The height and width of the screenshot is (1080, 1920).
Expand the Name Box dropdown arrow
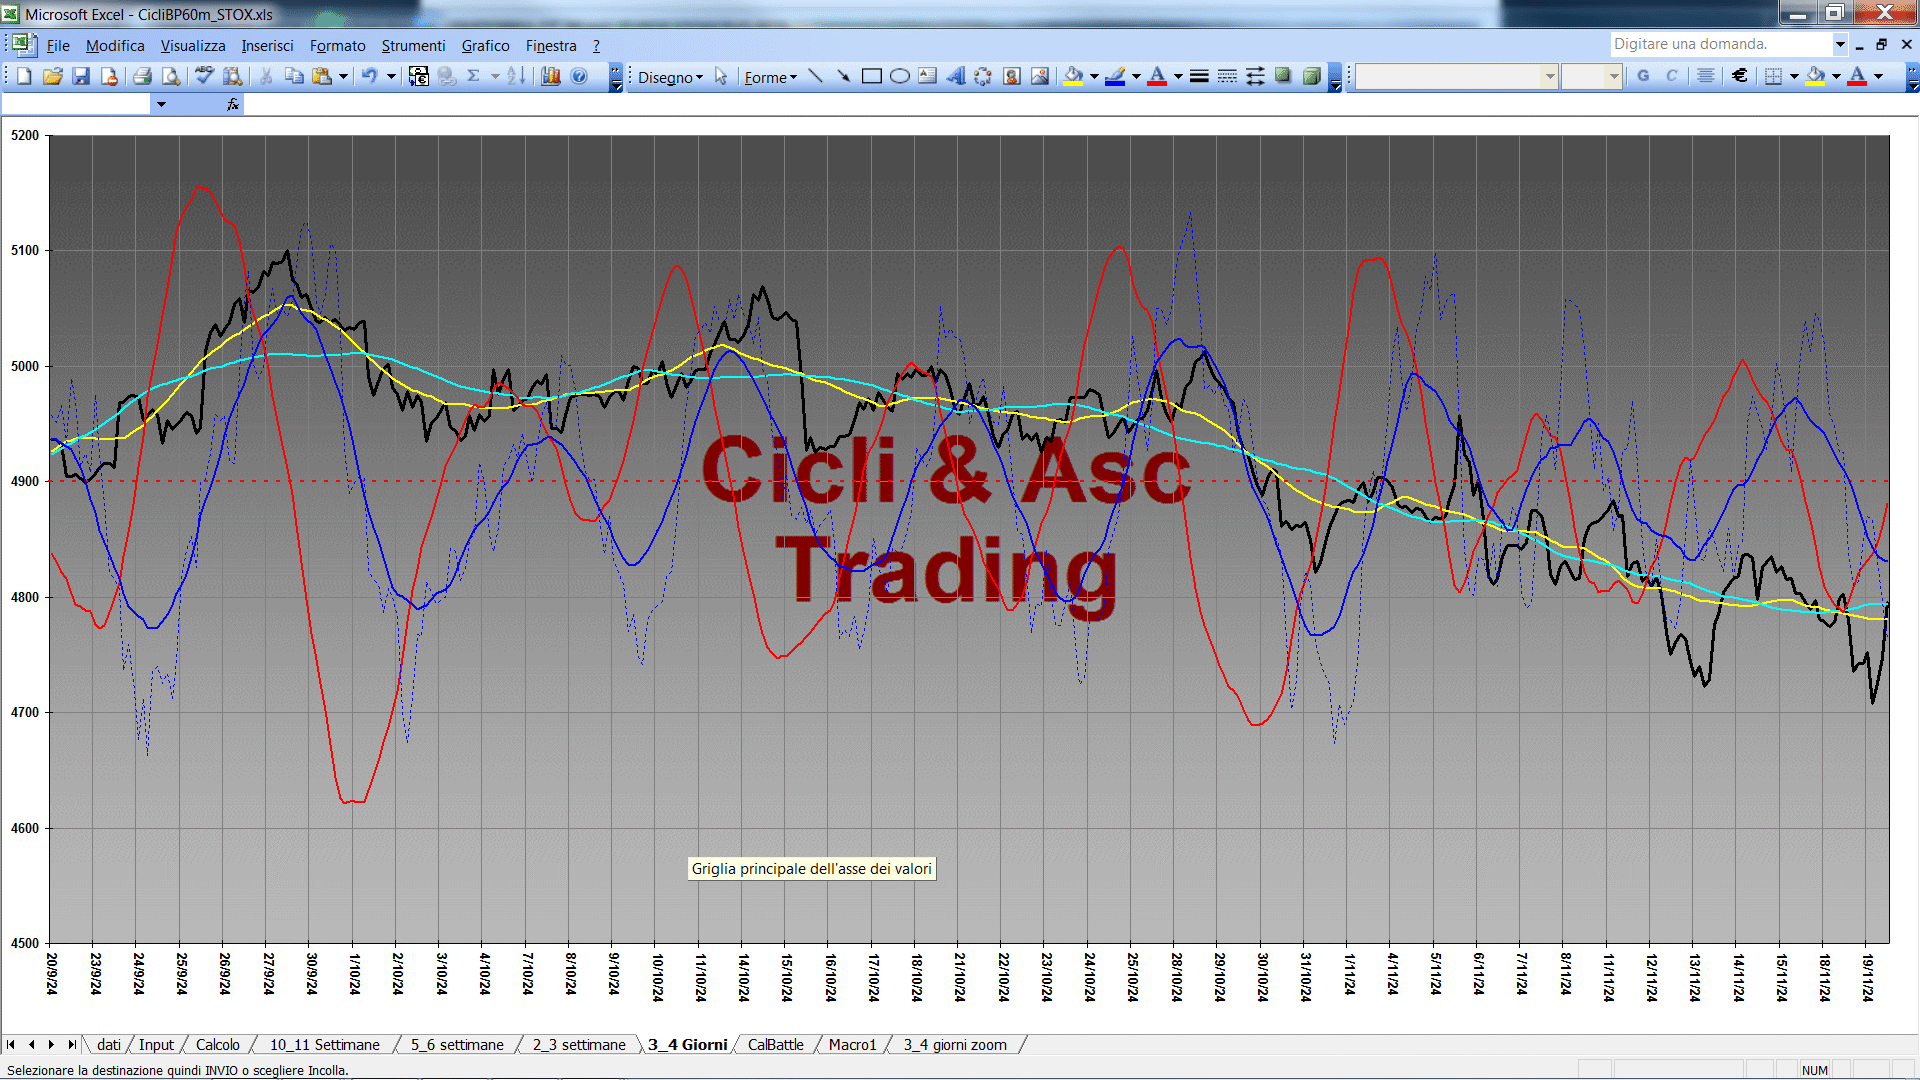161,104
